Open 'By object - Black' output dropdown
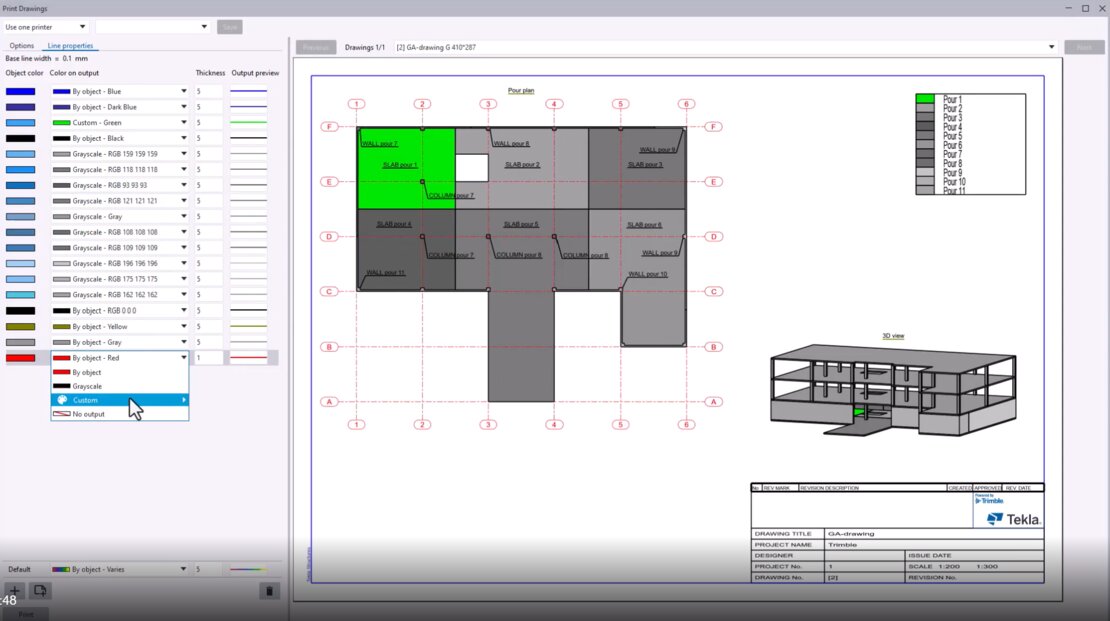Image resolution: width=1110 pixels, height=621 pixels. (183, 138)
